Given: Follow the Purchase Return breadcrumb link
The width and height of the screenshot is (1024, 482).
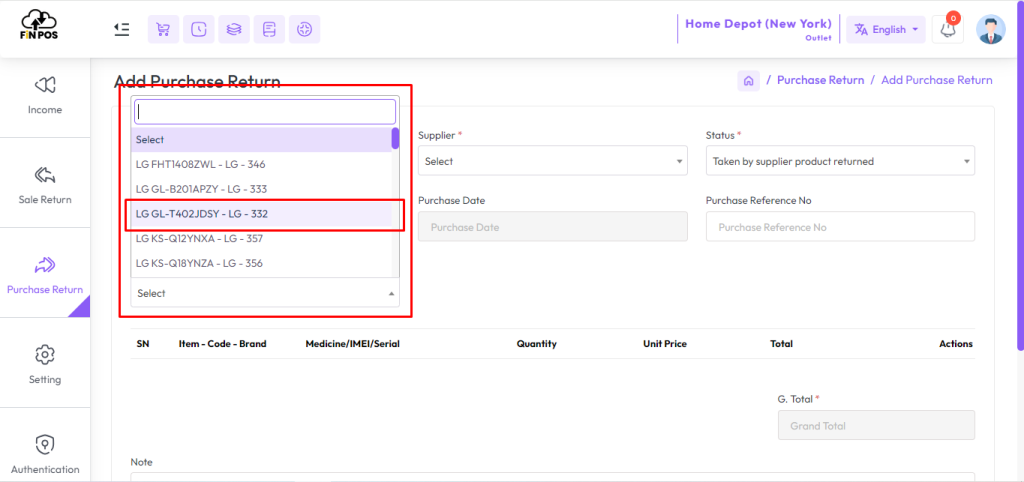Looking at the screenshot, I should (820, 80).
